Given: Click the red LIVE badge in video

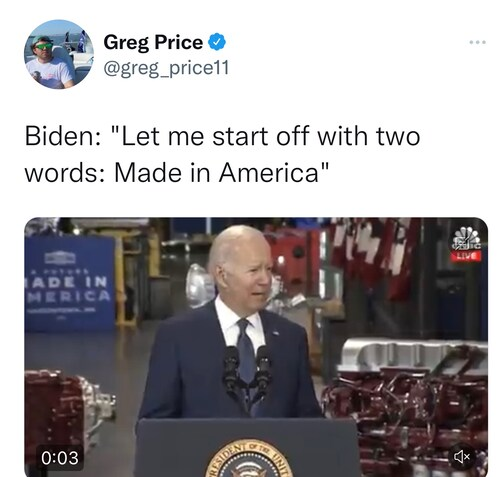Looking at the screenshot, I should tap(467, 256).
